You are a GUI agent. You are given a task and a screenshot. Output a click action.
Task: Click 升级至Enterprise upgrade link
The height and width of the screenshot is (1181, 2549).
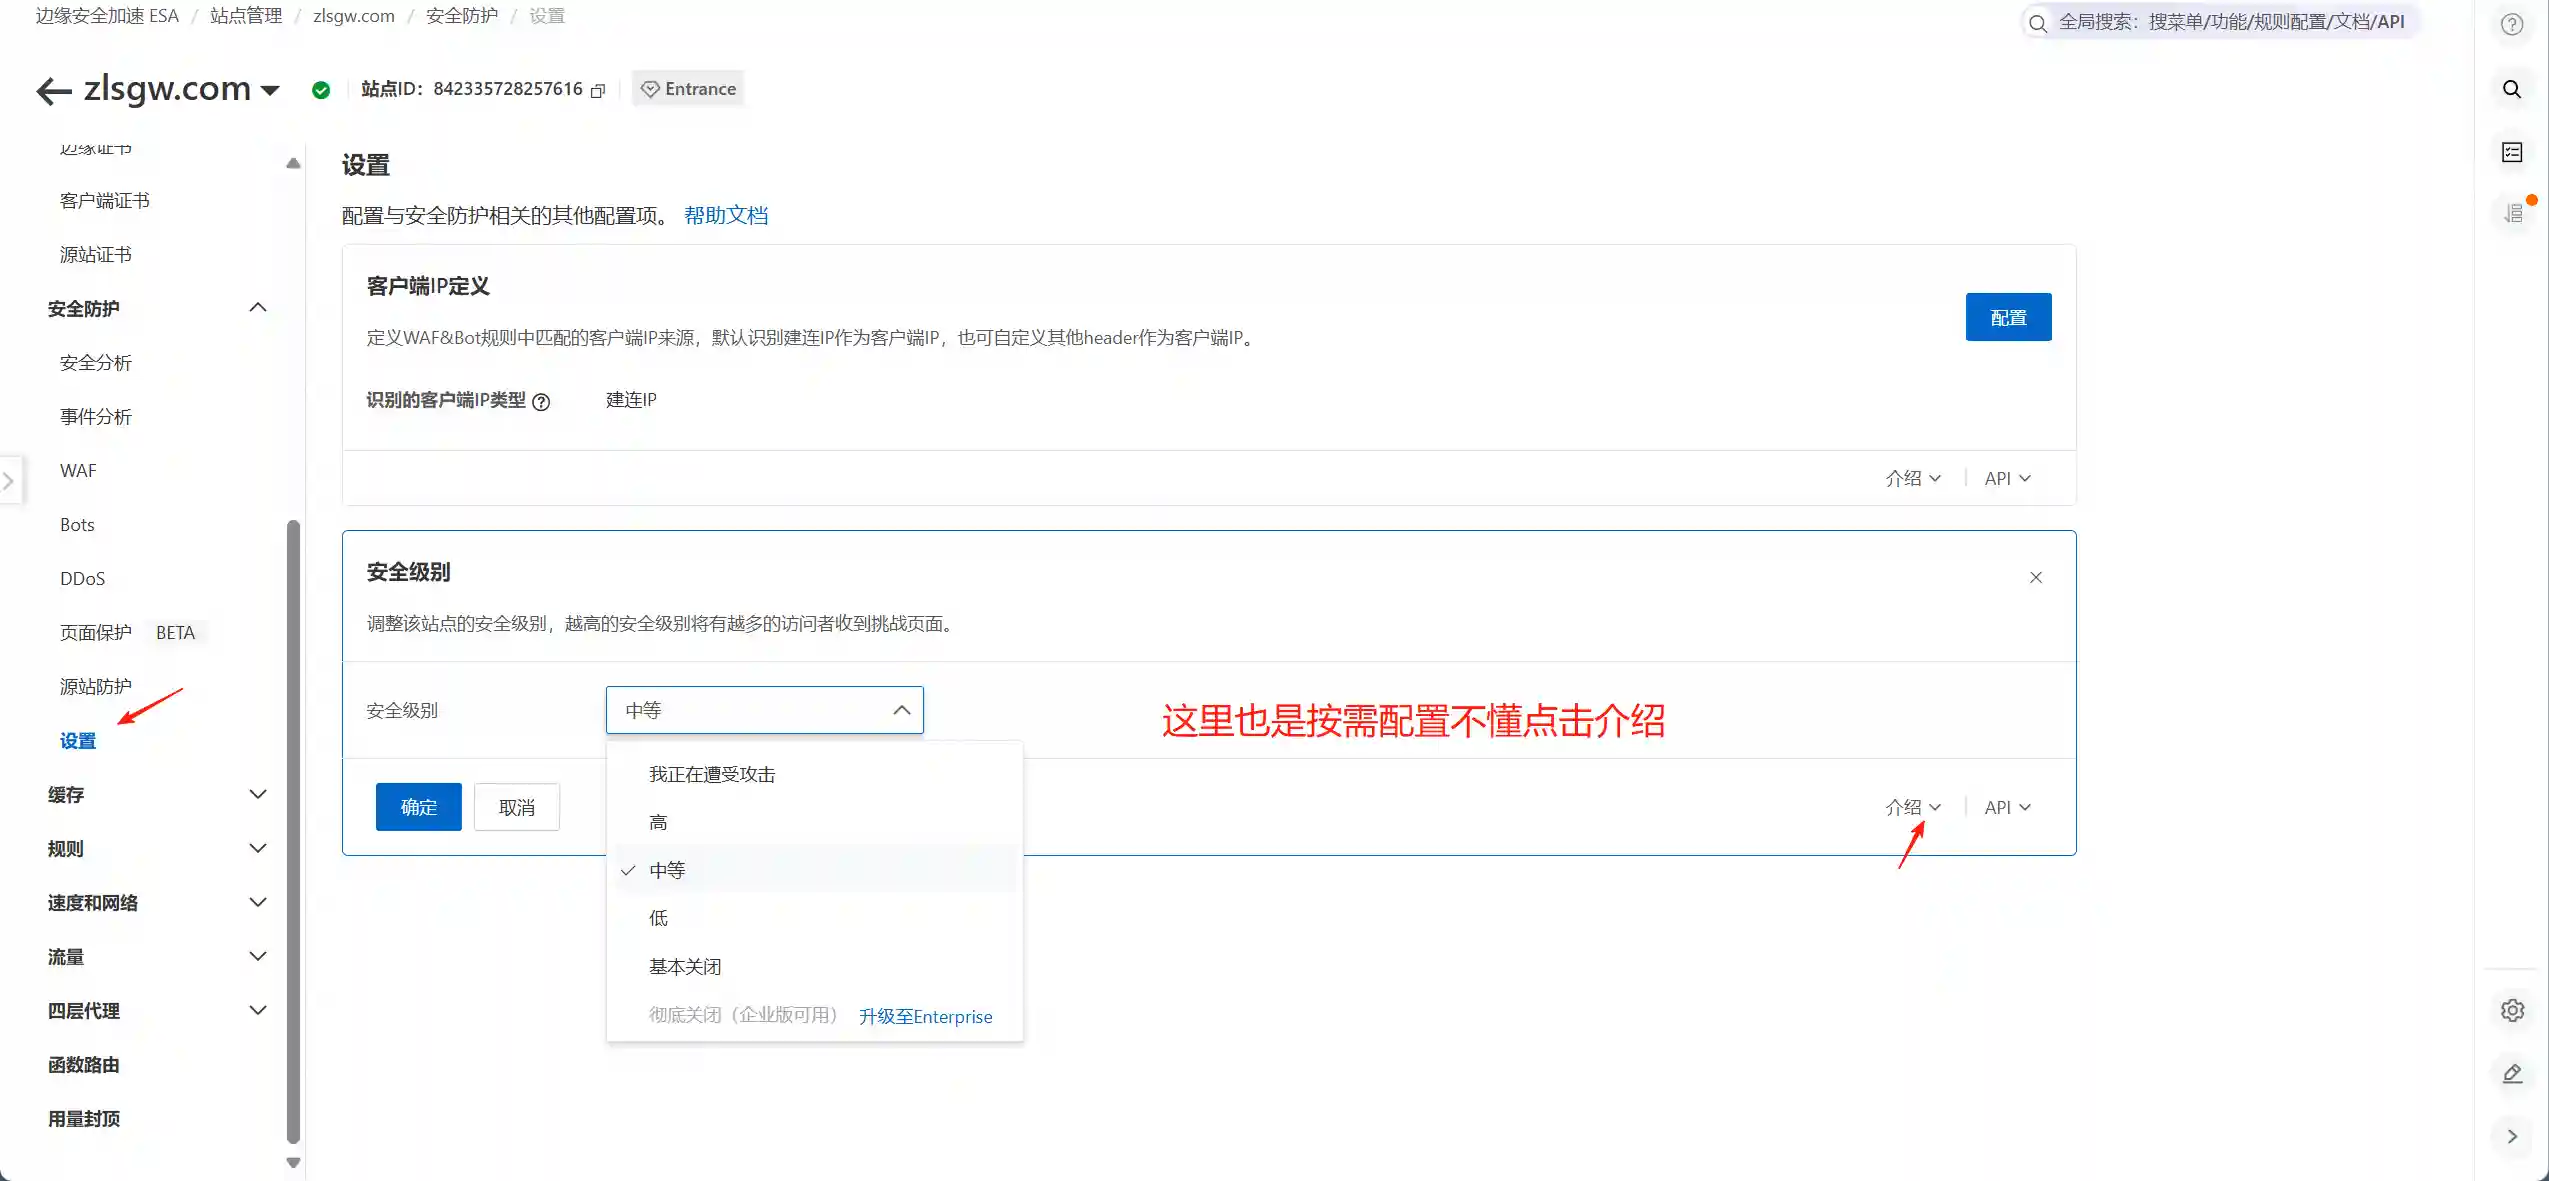coord(925,1016)
